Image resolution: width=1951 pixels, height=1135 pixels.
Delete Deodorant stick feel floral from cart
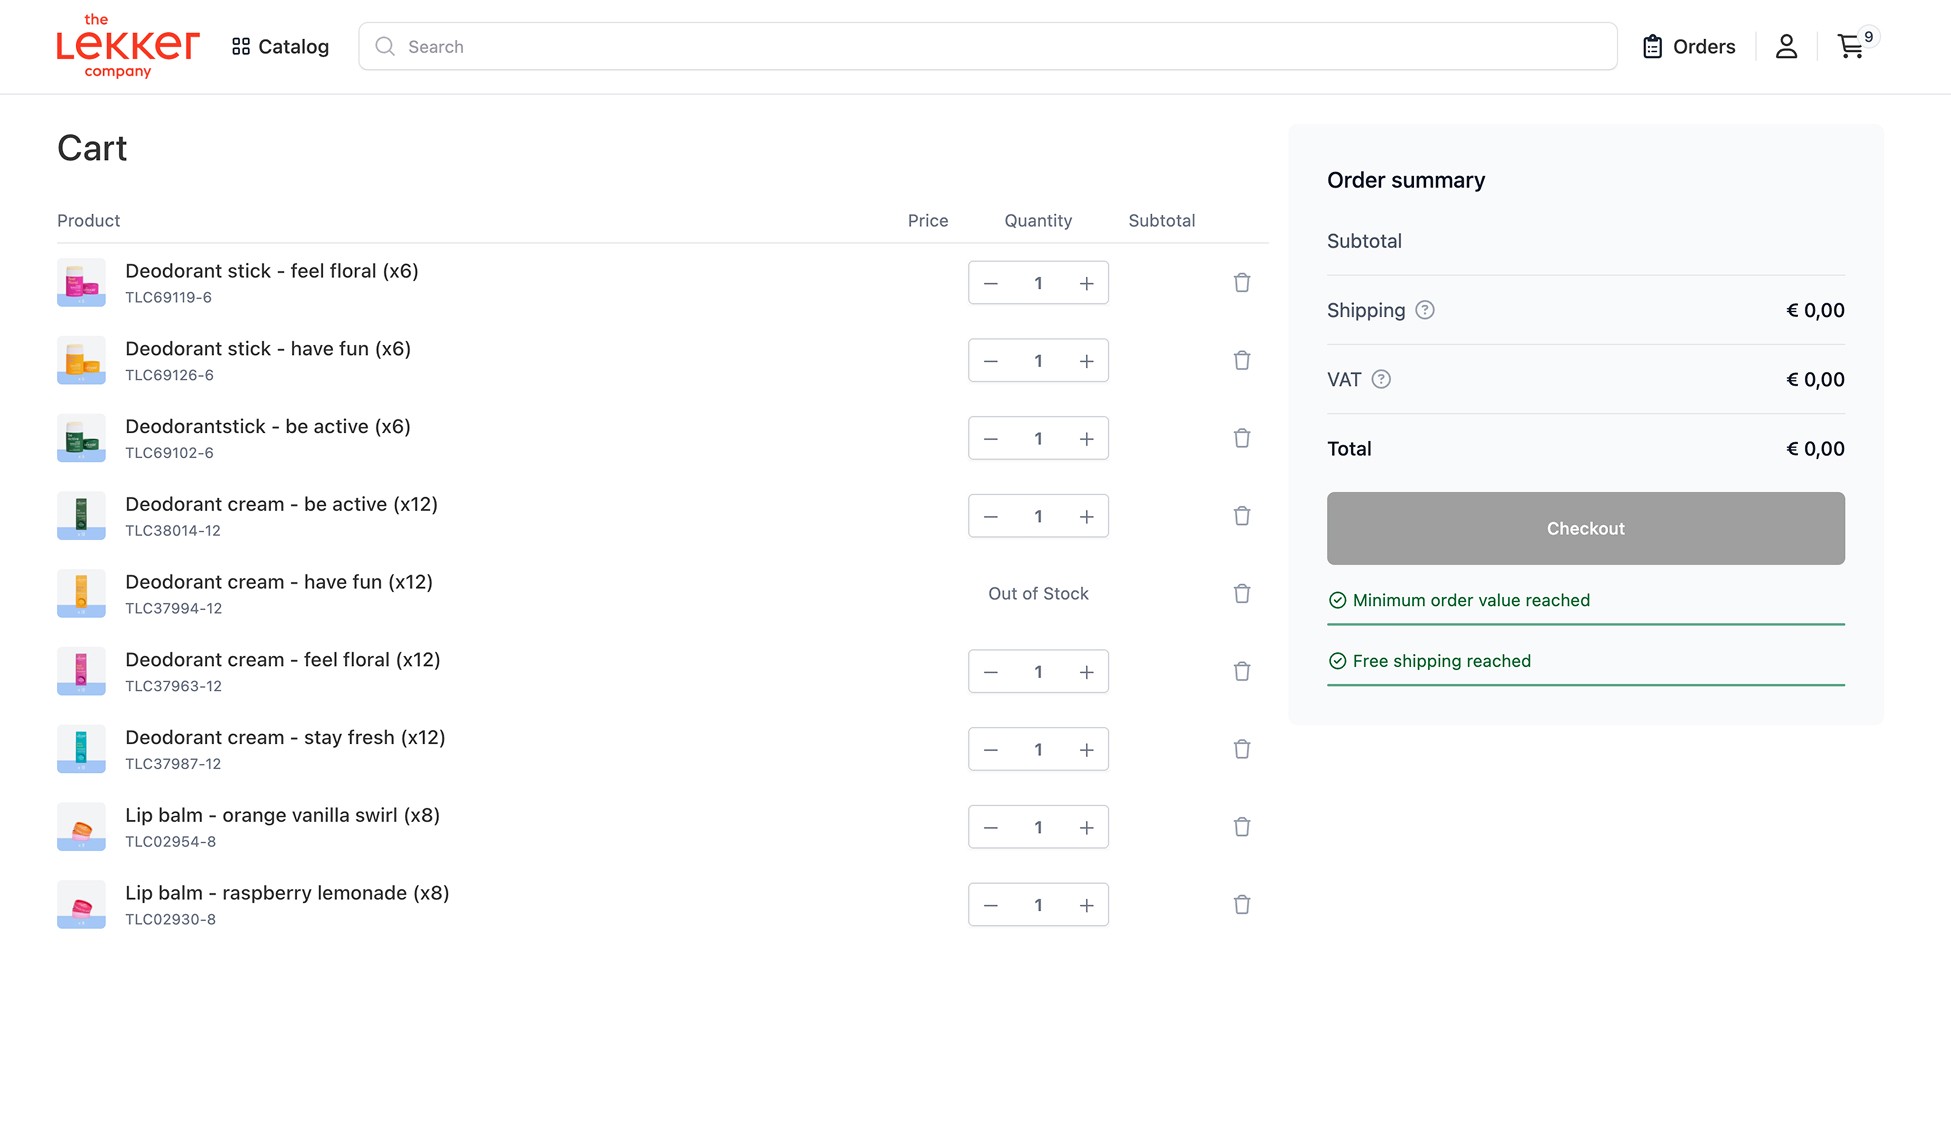coord(1241,283)
